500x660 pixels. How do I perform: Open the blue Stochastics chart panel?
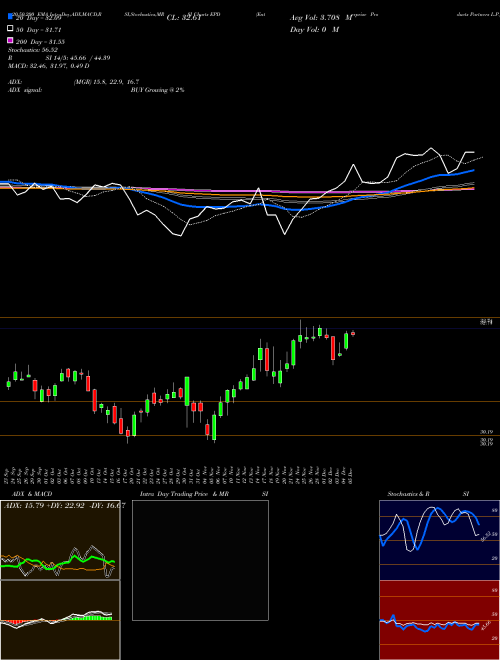pos(439,540)
